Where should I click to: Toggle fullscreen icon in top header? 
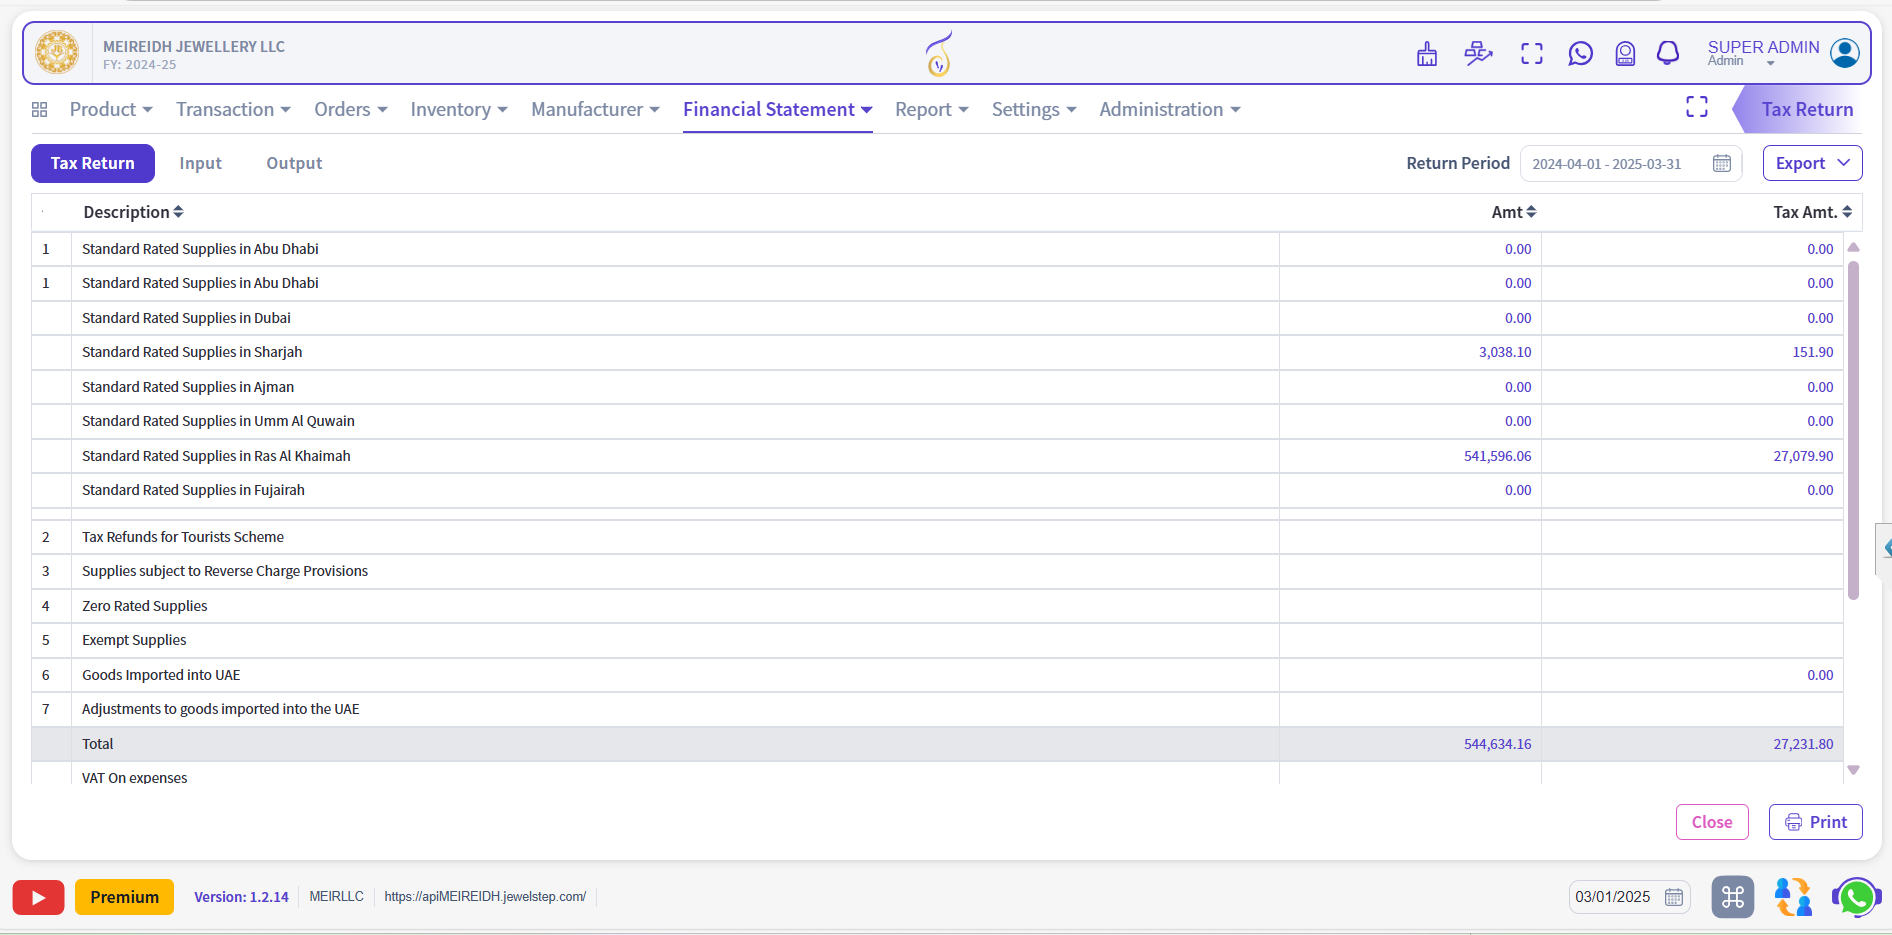1532,54
